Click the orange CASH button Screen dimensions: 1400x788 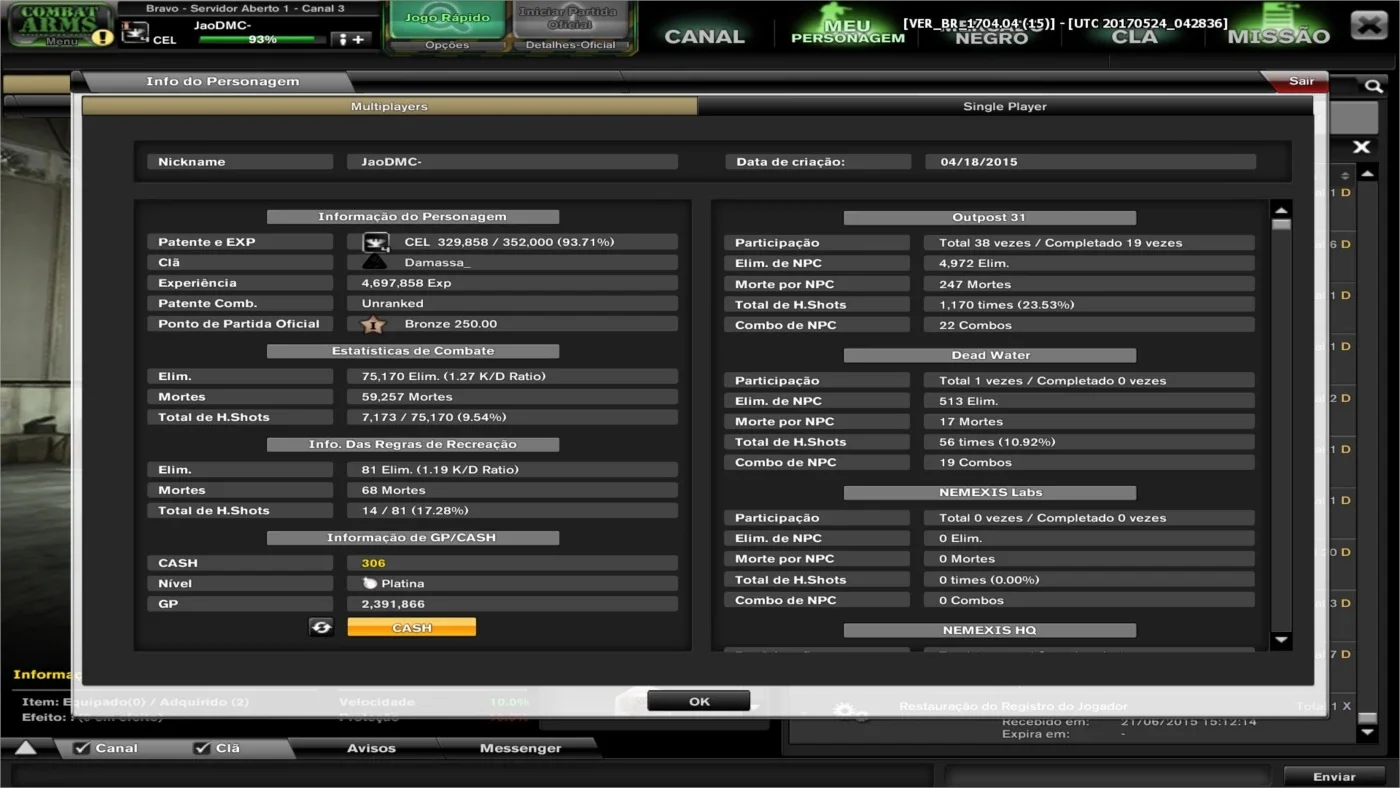[x=412, y=627]
